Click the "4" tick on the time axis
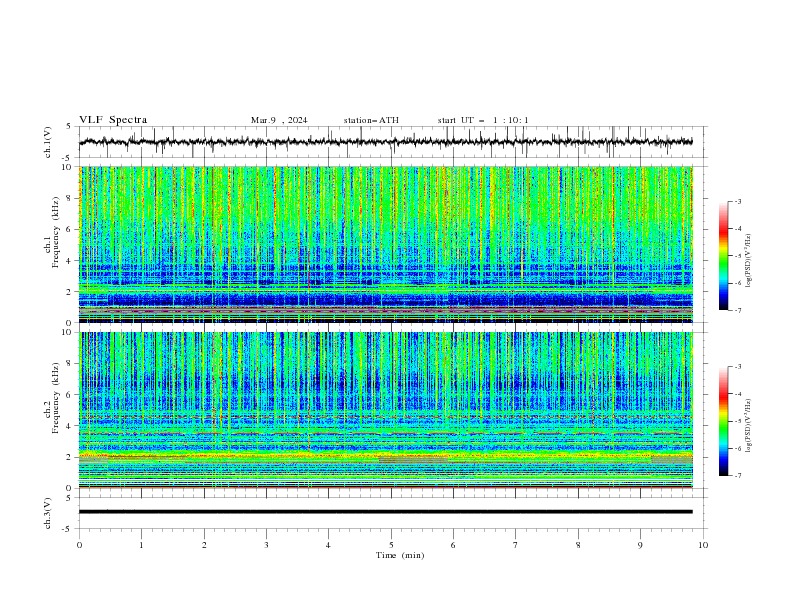 pyautogui.click(x=328, y=545)
